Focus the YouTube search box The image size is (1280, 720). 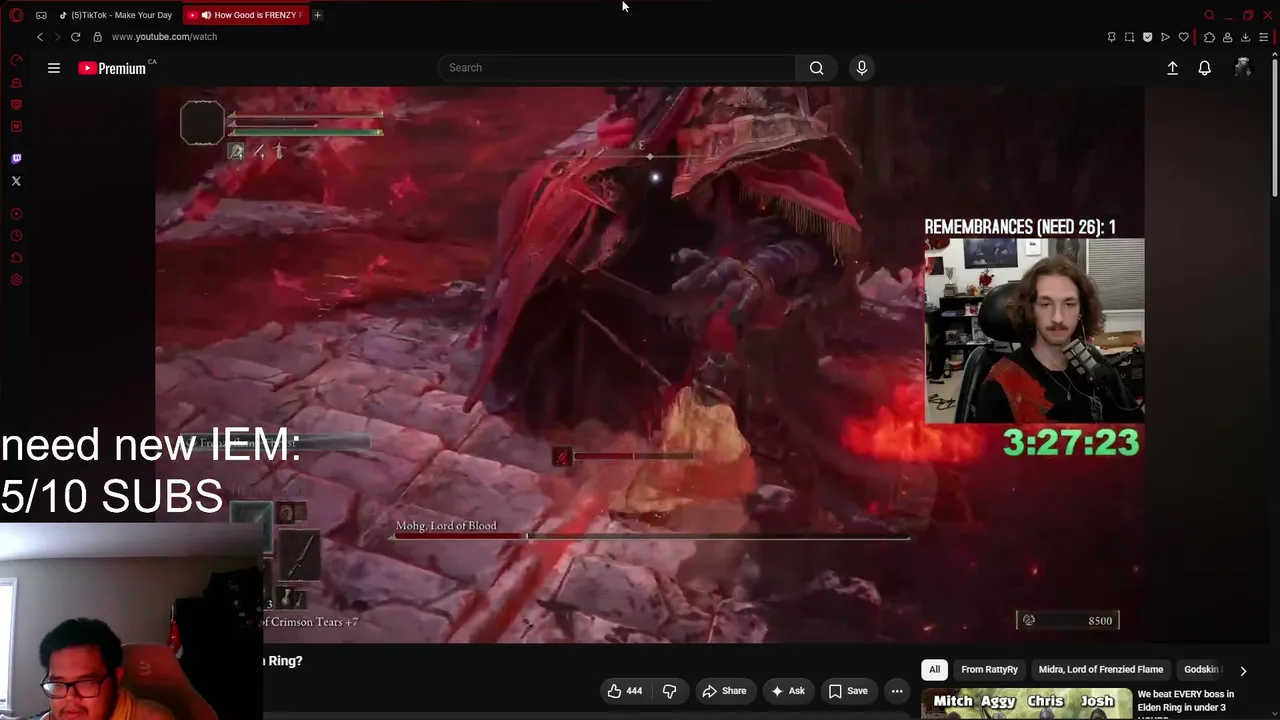[617, 68]
